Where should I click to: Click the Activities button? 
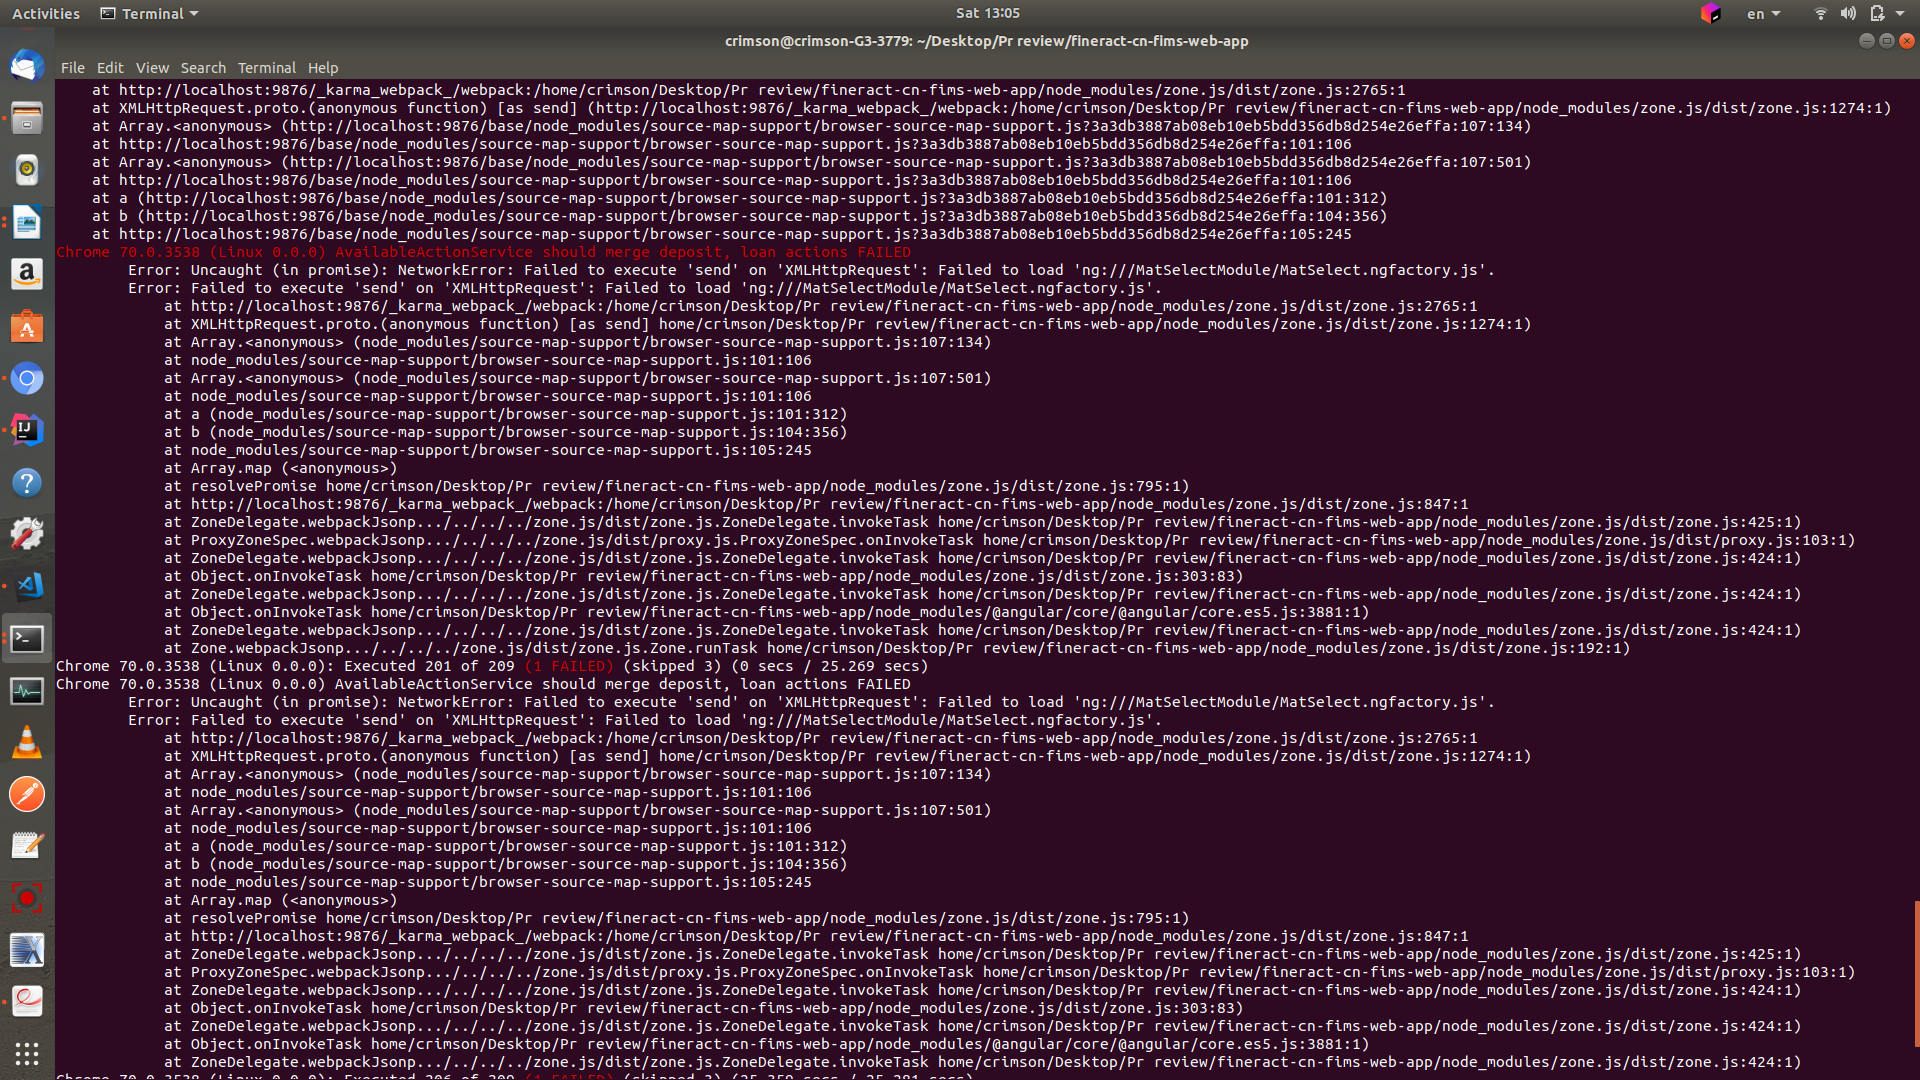click(x=46, y=13)
